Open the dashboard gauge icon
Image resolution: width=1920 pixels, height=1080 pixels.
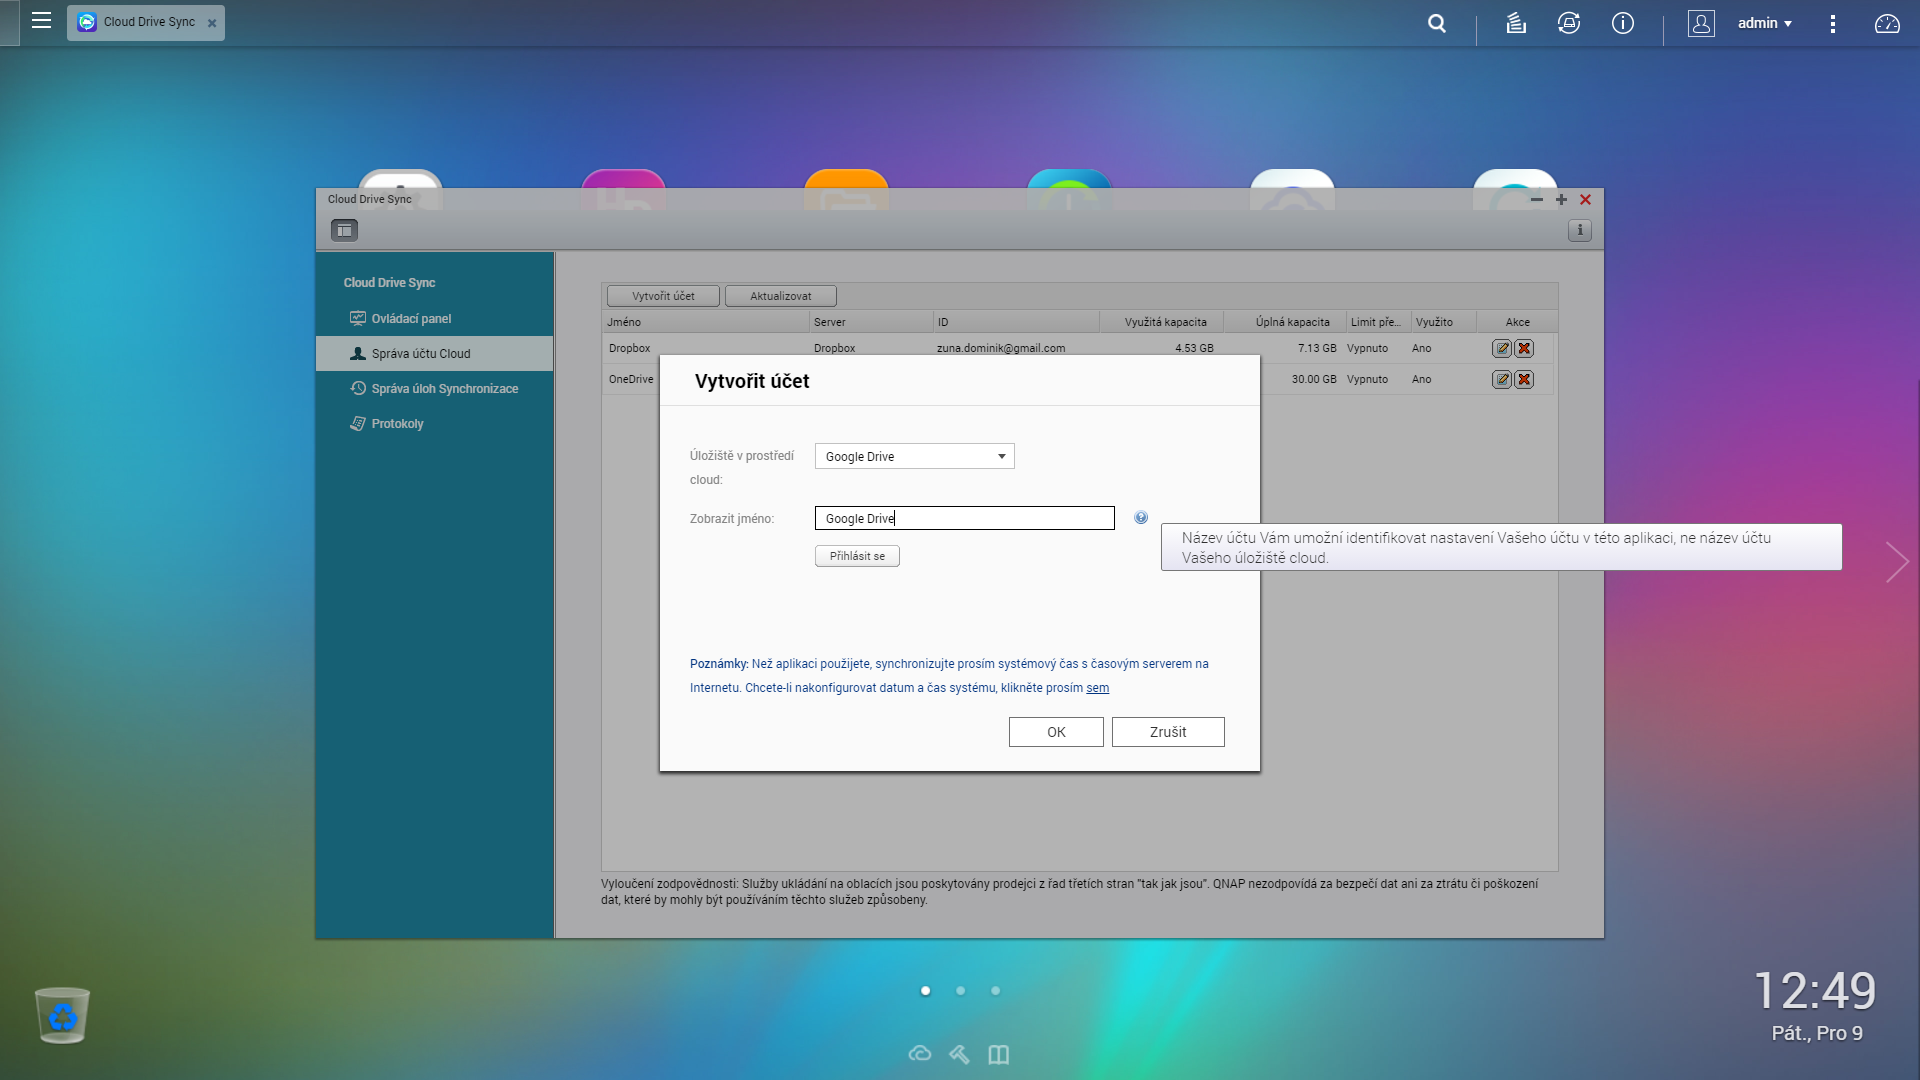point(1887,23)
